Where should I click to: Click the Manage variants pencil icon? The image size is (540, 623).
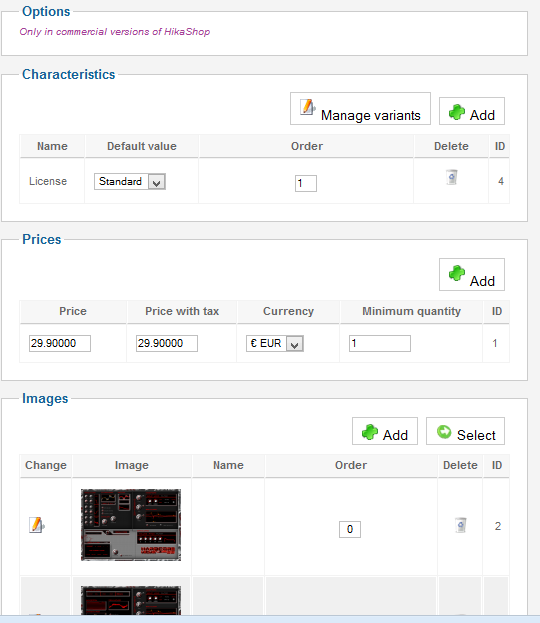(308, 107)
